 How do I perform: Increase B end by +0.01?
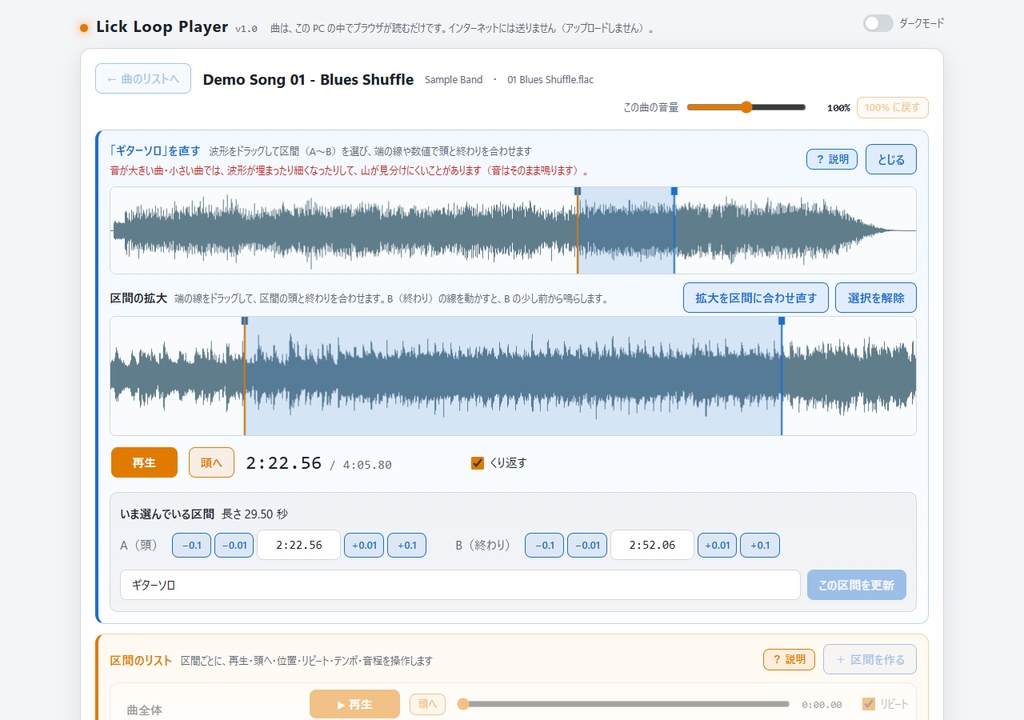pyautogui.click(x=717, y=545)
